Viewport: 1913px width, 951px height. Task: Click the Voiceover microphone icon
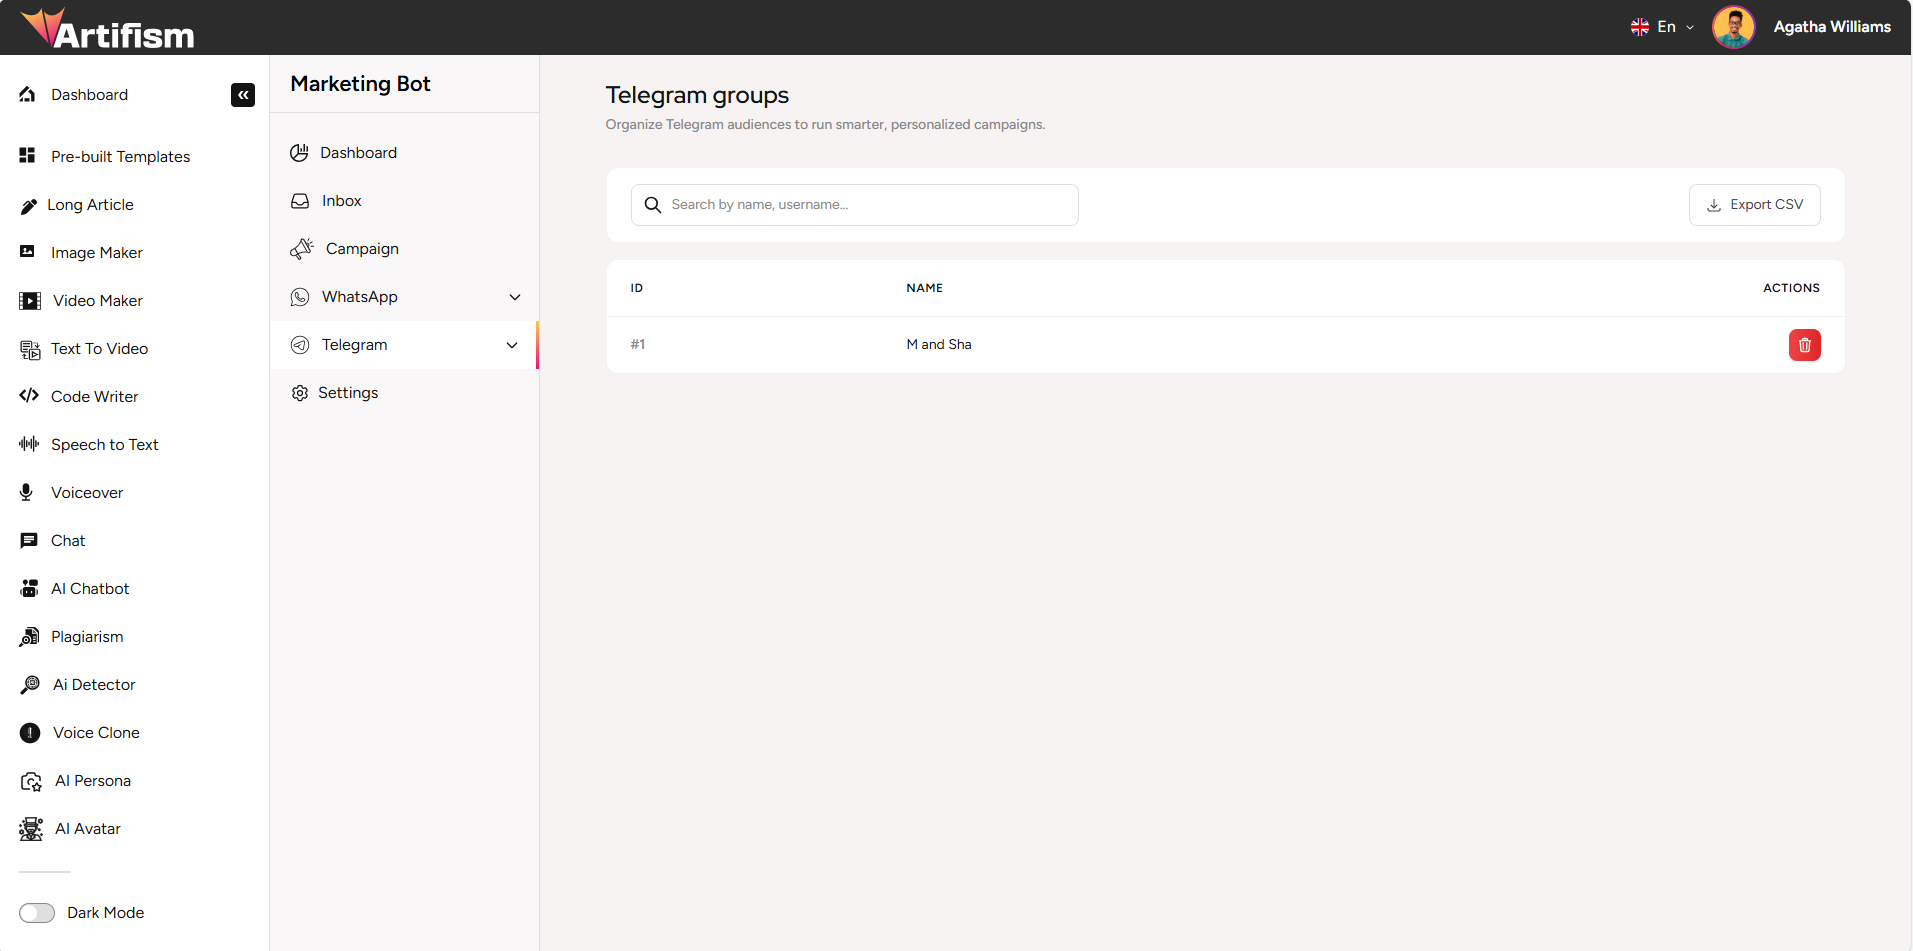[x=27, y=492]
